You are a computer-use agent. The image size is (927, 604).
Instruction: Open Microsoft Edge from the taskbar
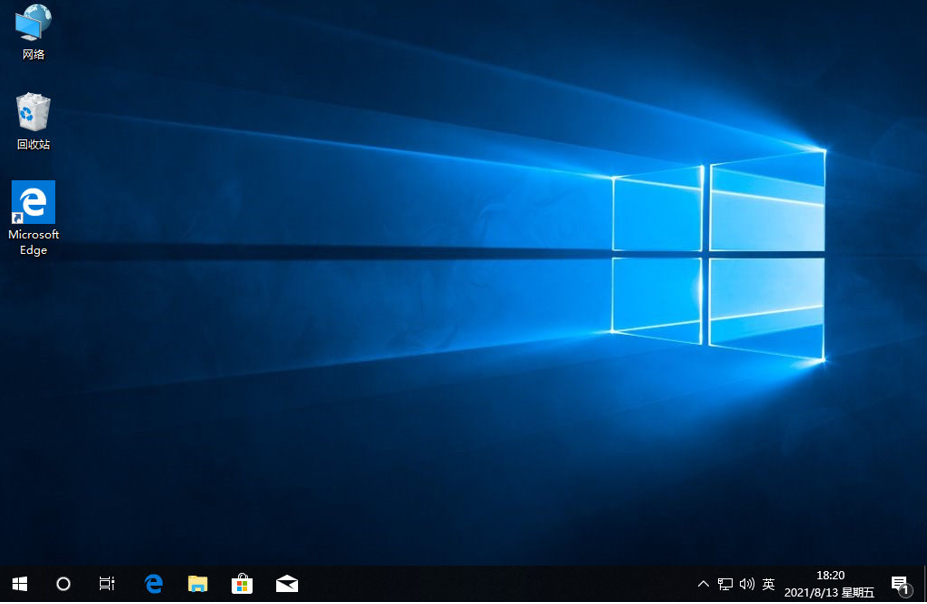pos(153,584)
